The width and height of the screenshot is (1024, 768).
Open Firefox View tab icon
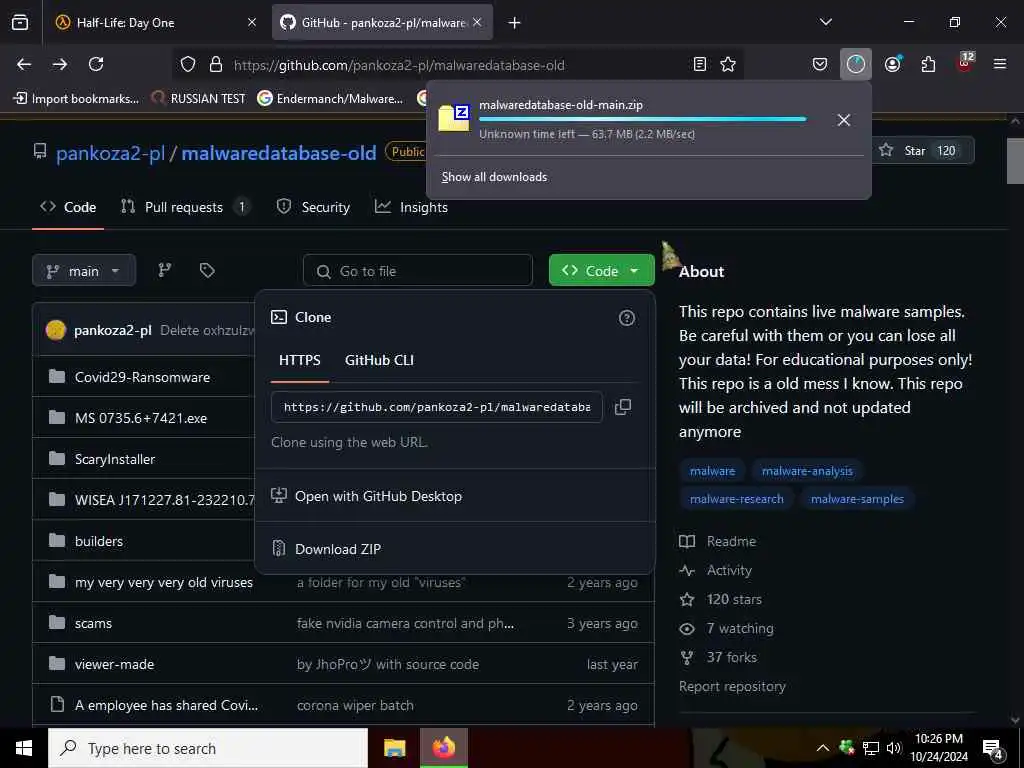[x=20, y=22]
